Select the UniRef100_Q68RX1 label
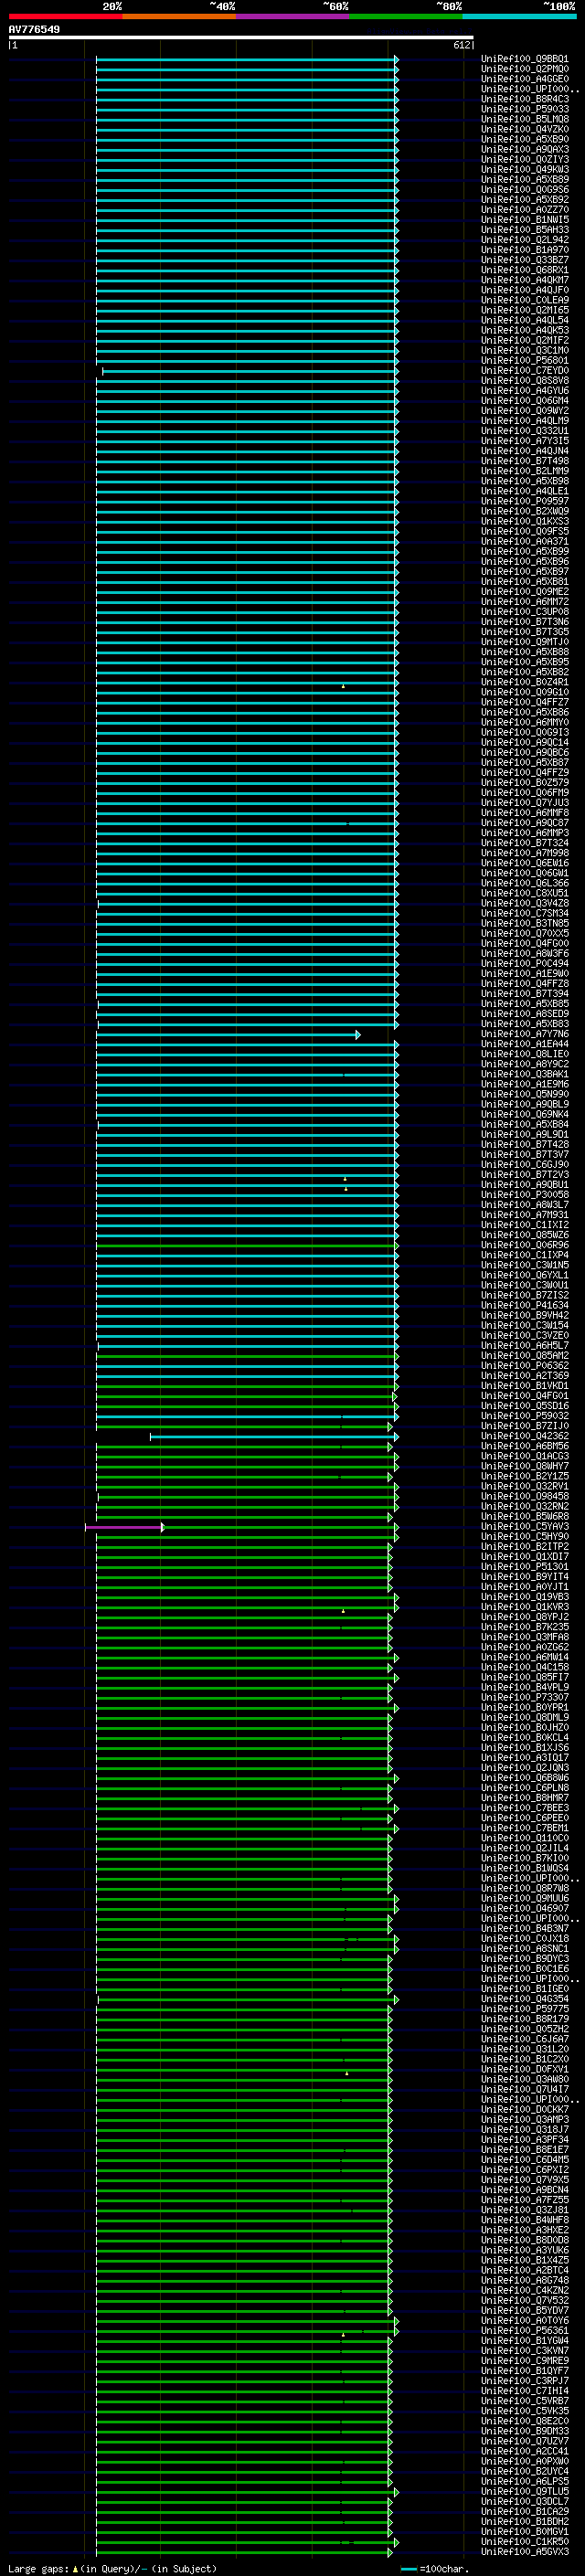This screenshot has height=2576, width=585. [x=525, y=270]
